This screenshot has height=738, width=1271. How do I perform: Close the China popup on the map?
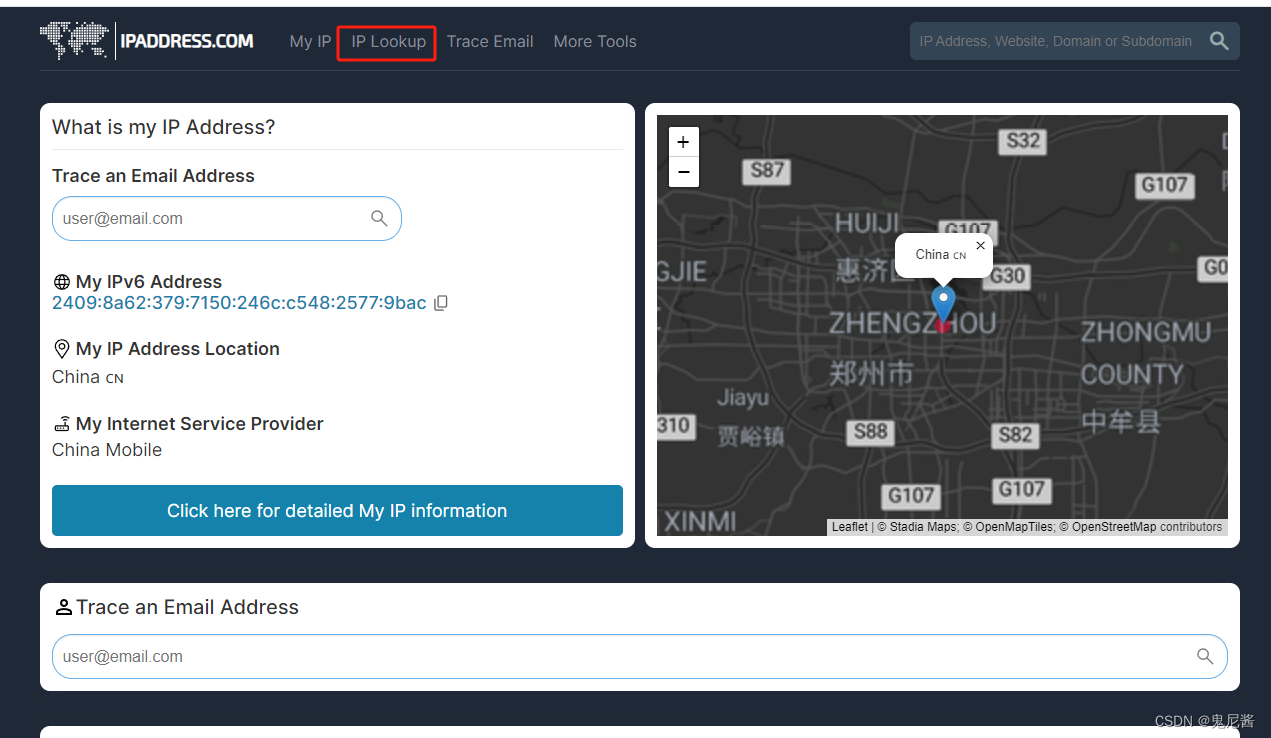[980, 245]
